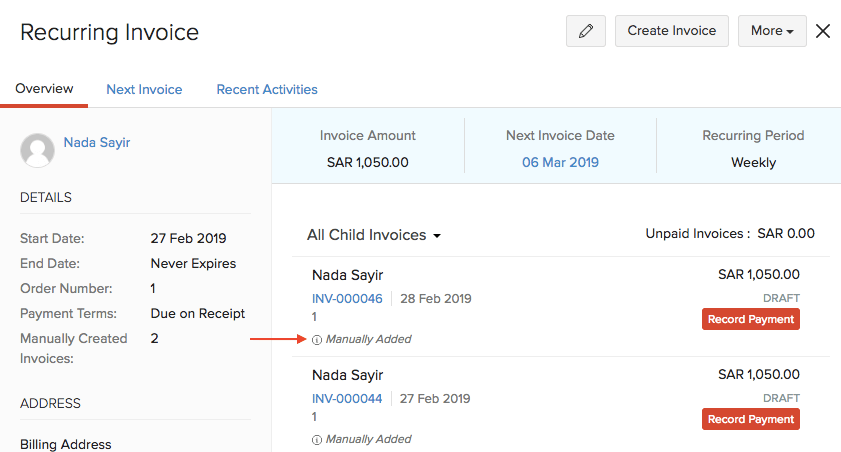Click the 06 Mar 2019 next invoice date
Screen dimensions: 841x452
pyautogui.click(x=560, y=162)
